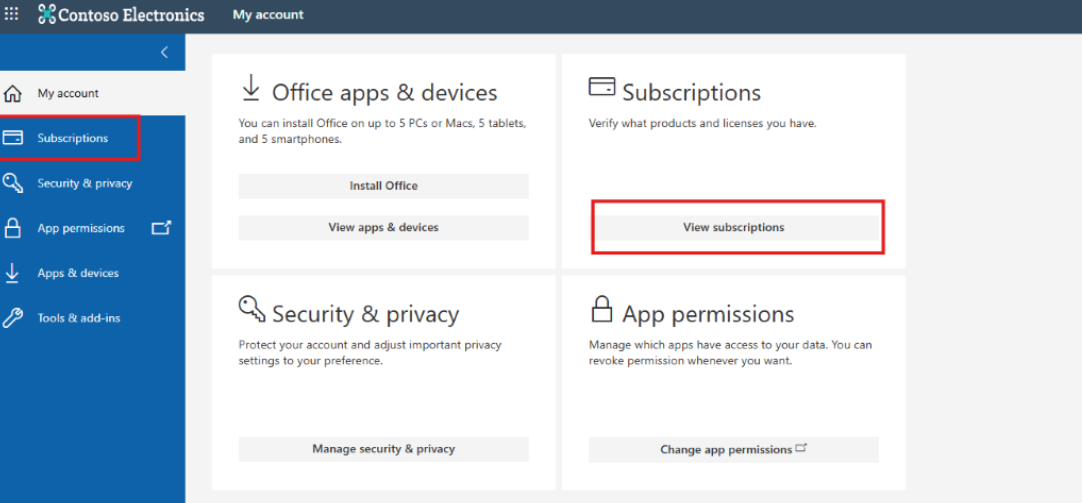1082x503 pixels.
Task: Open the app launcher waffle icon
Action: coord(12,14)
